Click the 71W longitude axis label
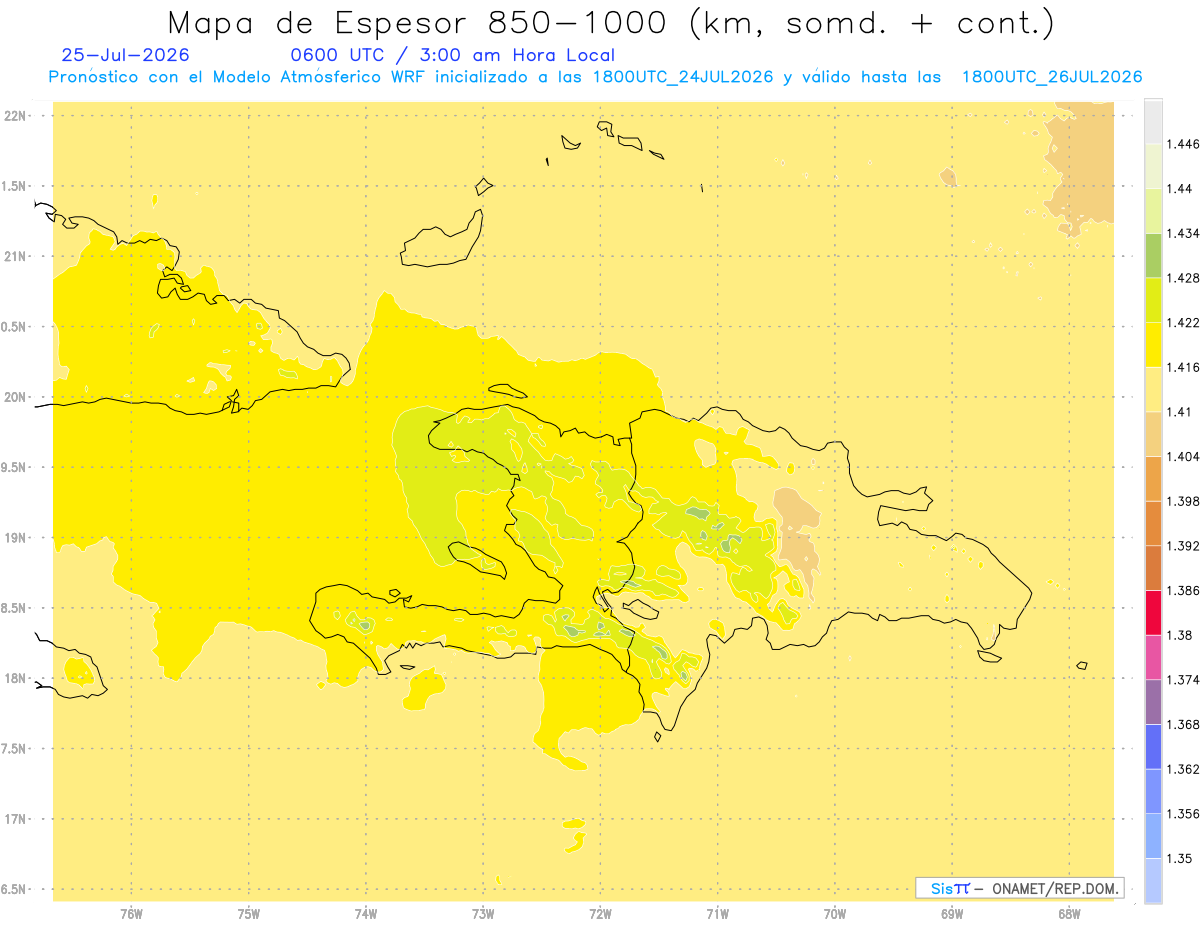 pyautogui.click(x=717, y=913)
